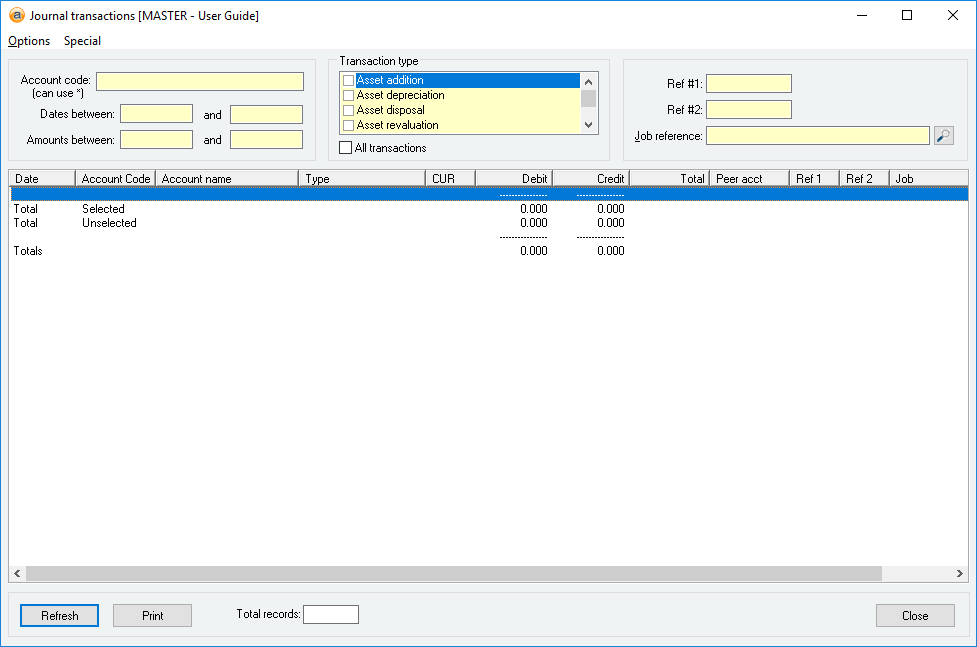Maximize the Journal transactions window
The height and width of the screenshot is (647, 977).
(x=906, y=15)
